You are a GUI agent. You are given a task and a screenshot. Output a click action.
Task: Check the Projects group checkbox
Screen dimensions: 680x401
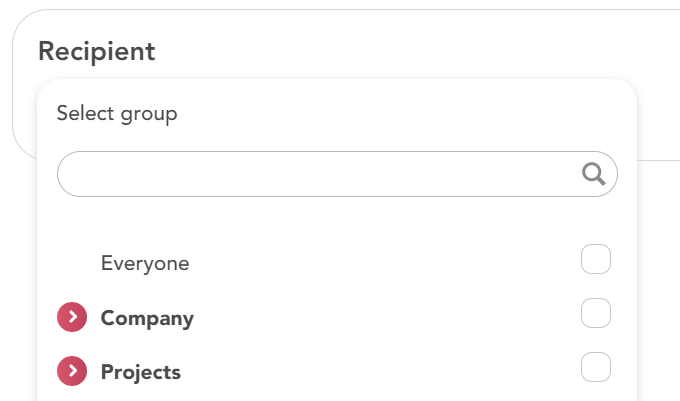click(x=596, y=367)
